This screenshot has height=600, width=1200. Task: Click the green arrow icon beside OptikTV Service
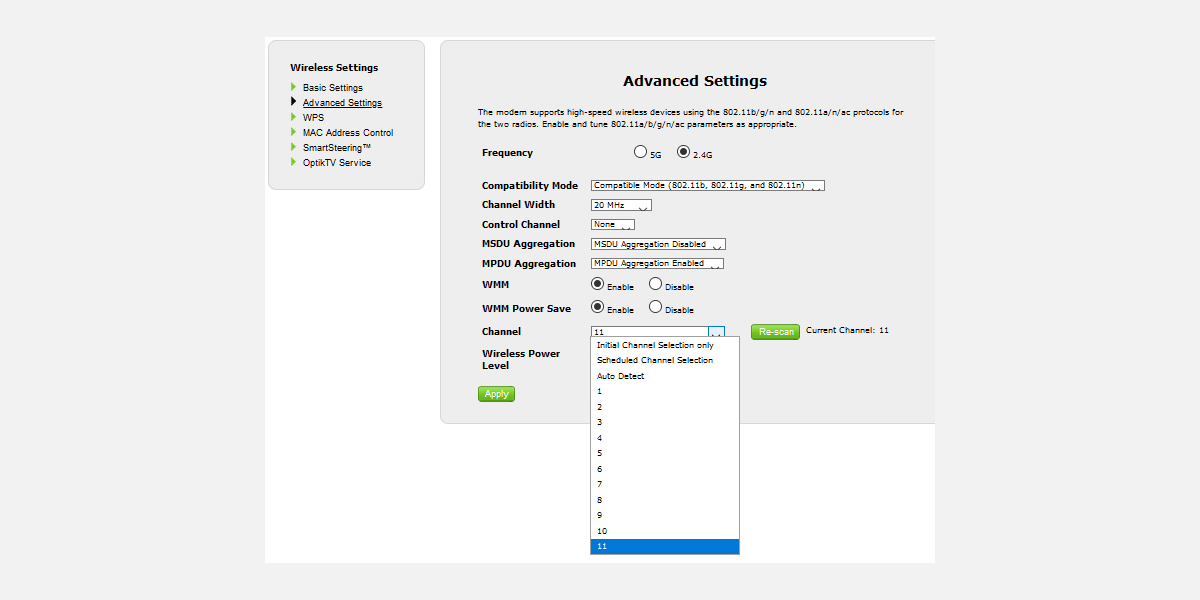tap(293, 162)
